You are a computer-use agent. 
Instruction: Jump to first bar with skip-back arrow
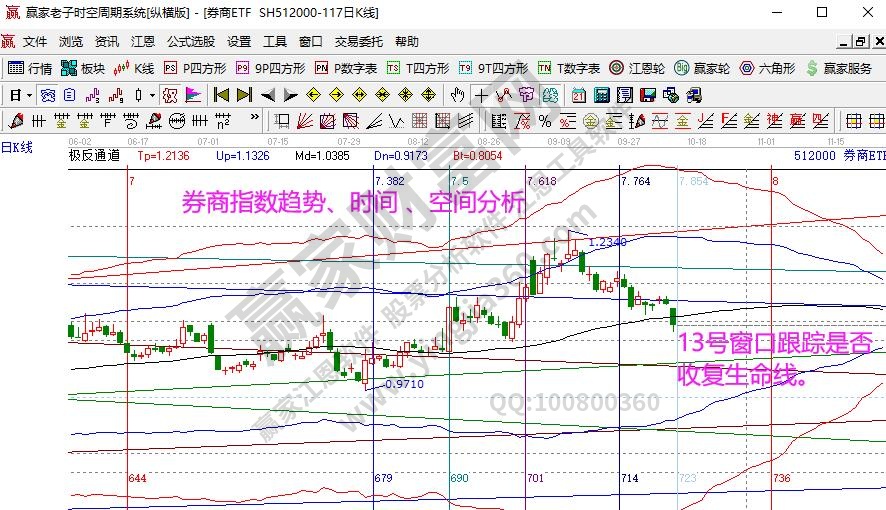tap(220, 95)
